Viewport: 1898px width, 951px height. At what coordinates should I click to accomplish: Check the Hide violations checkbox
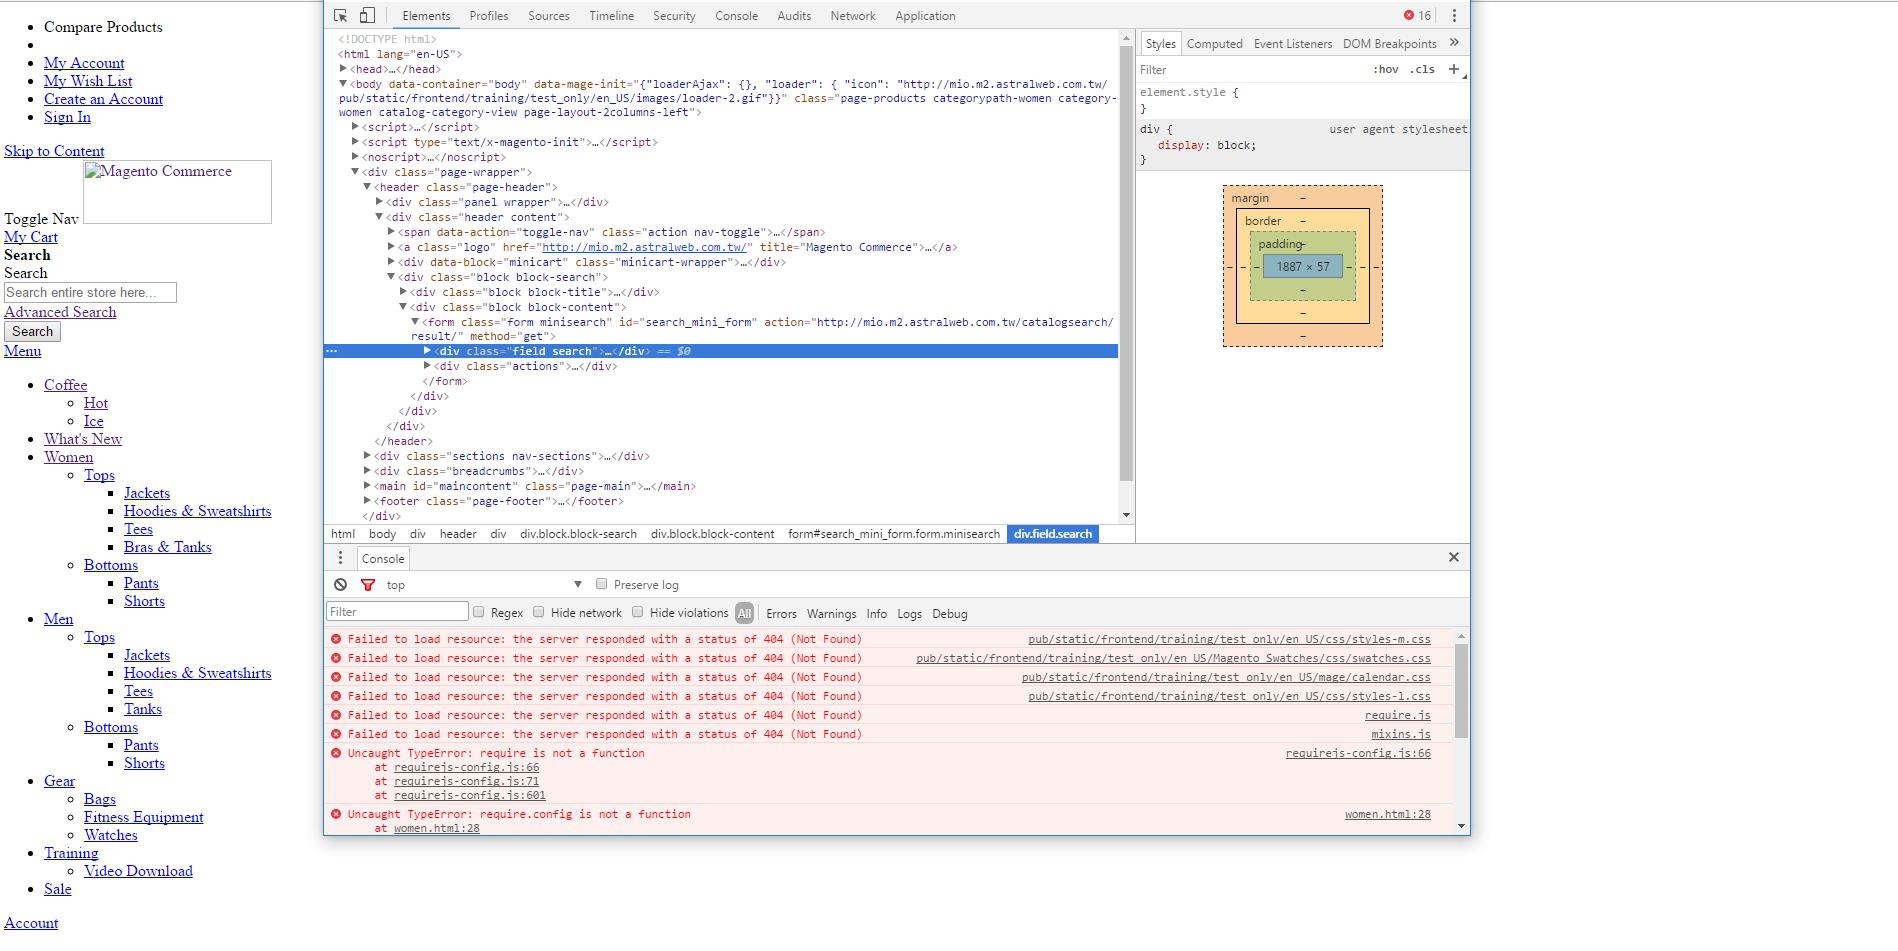coord(637,612)
